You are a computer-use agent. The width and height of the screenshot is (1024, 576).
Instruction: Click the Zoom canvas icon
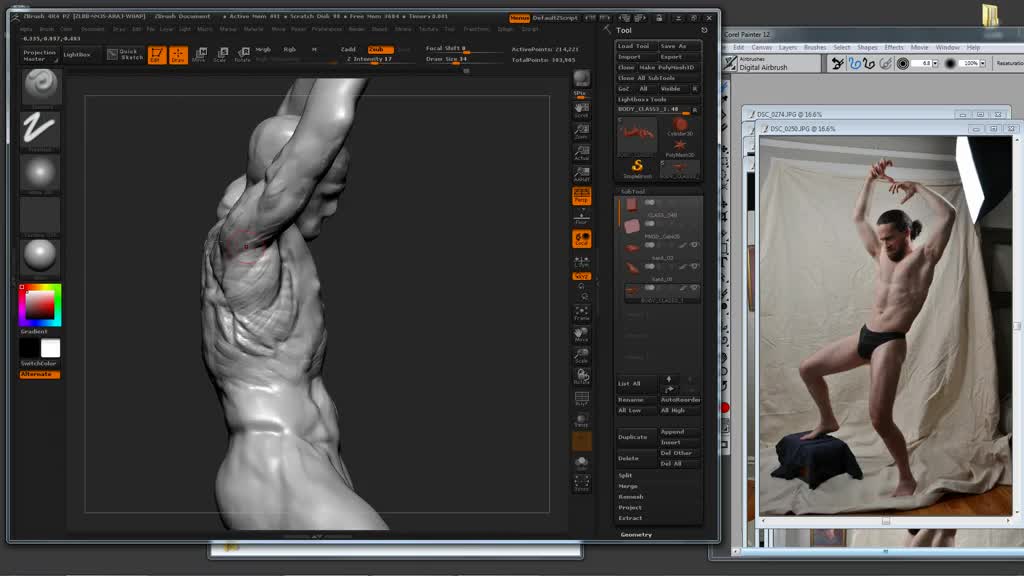click(581, 131)
